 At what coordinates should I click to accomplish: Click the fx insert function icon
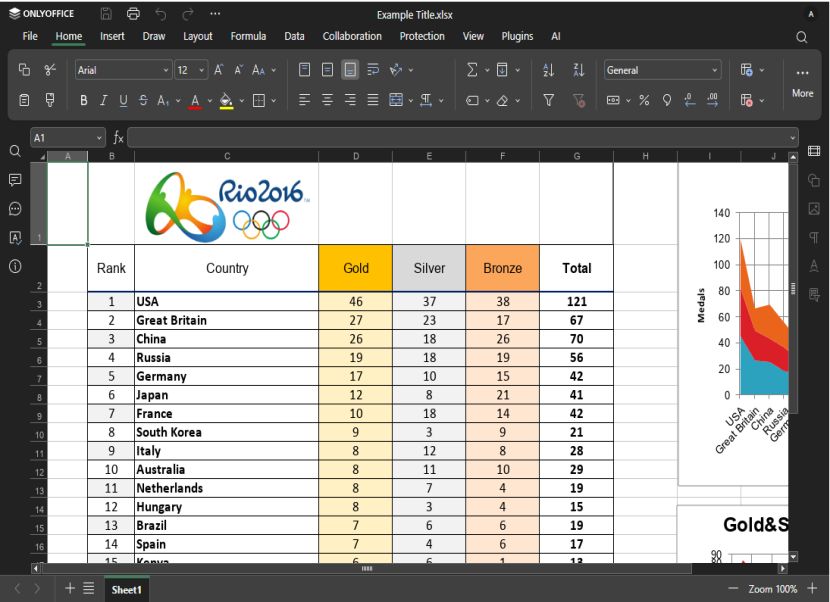pos(118,138)
